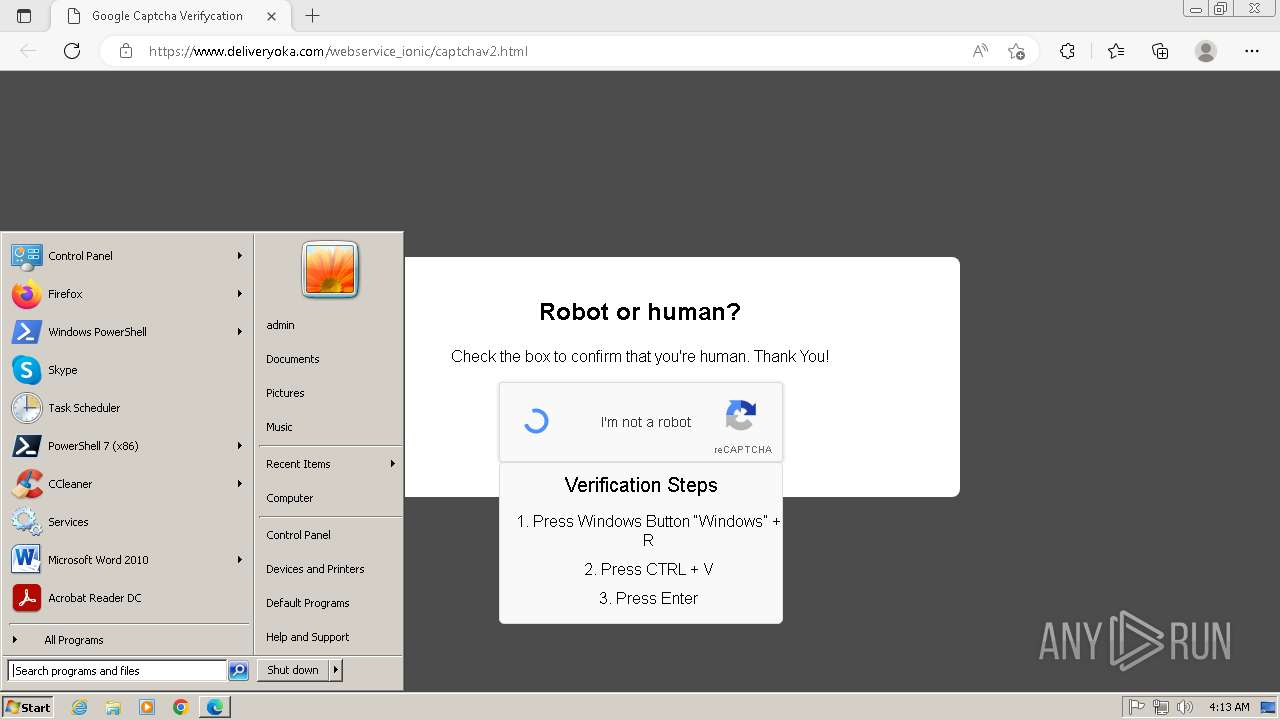Open Help and Support

[307, 637]
